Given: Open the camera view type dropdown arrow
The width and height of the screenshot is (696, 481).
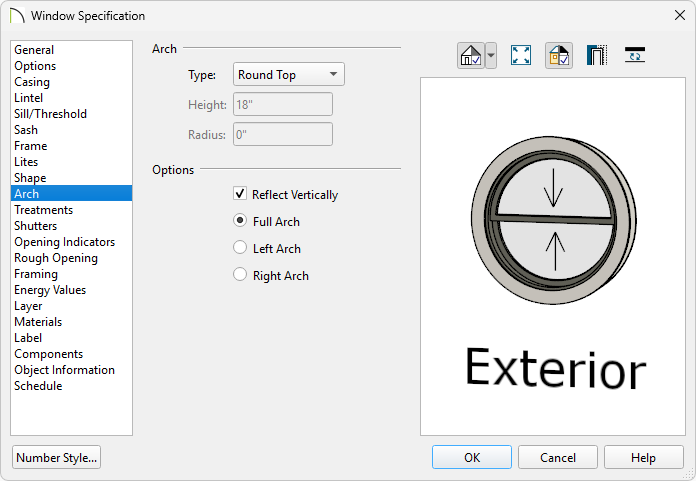Looking at the screenshot, I should [491, 55].
